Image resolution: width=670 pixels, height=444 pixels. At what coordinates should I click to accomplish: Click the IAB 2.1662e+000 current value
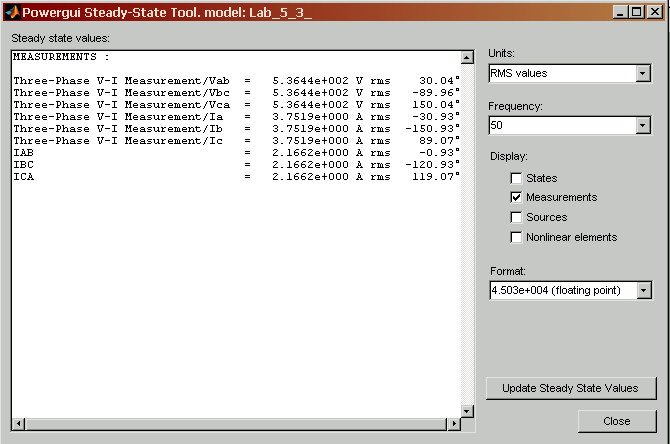coord(310,153)
